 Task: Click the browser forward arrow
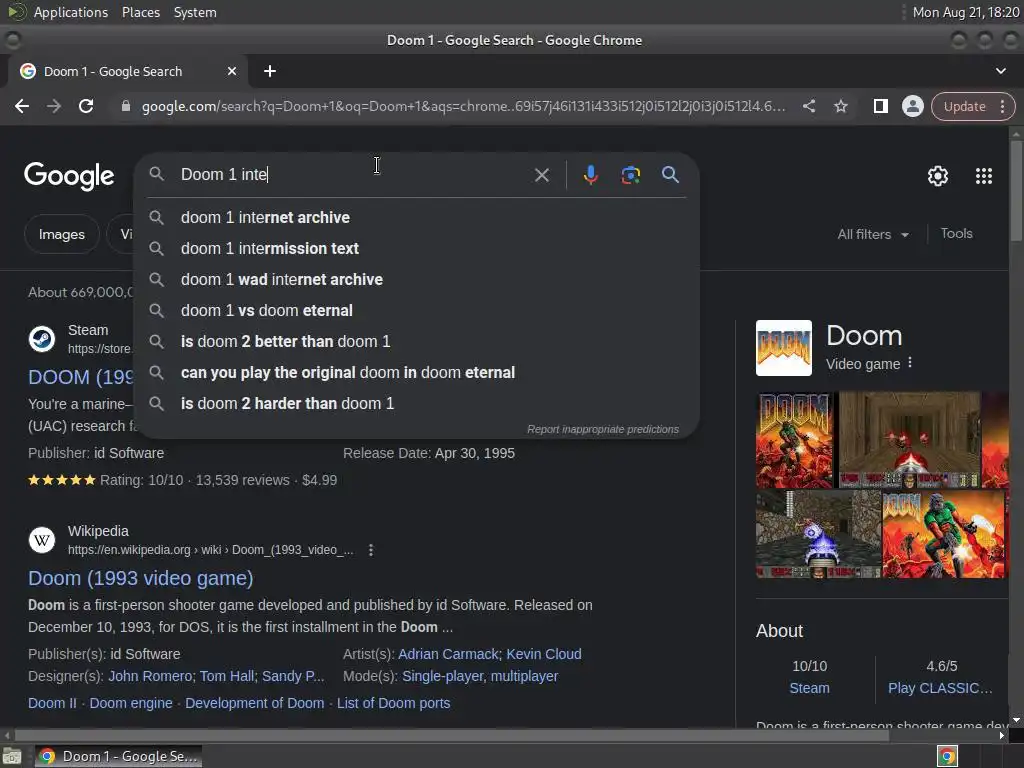(54, 106)
